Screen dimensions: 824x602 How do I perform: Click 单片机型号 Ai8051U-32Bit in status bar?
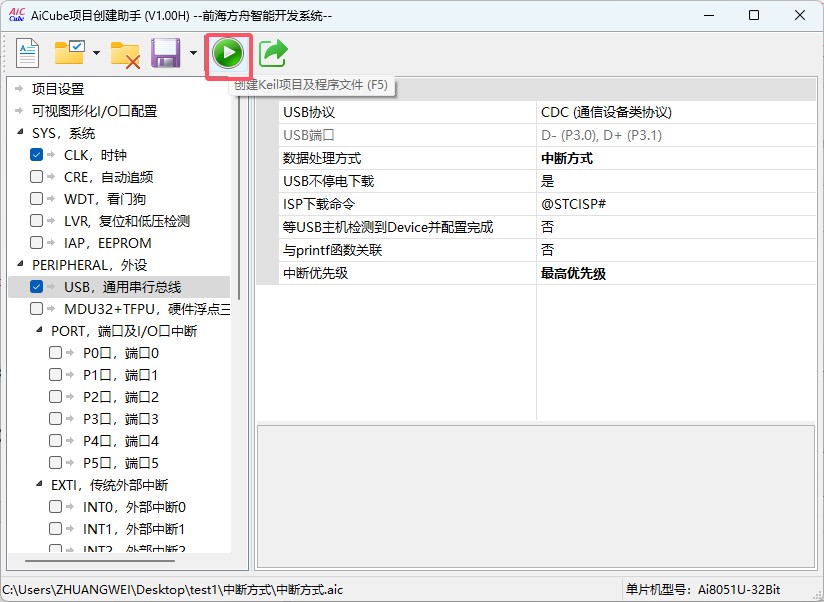pyautogui.click(x=703, y=590)
